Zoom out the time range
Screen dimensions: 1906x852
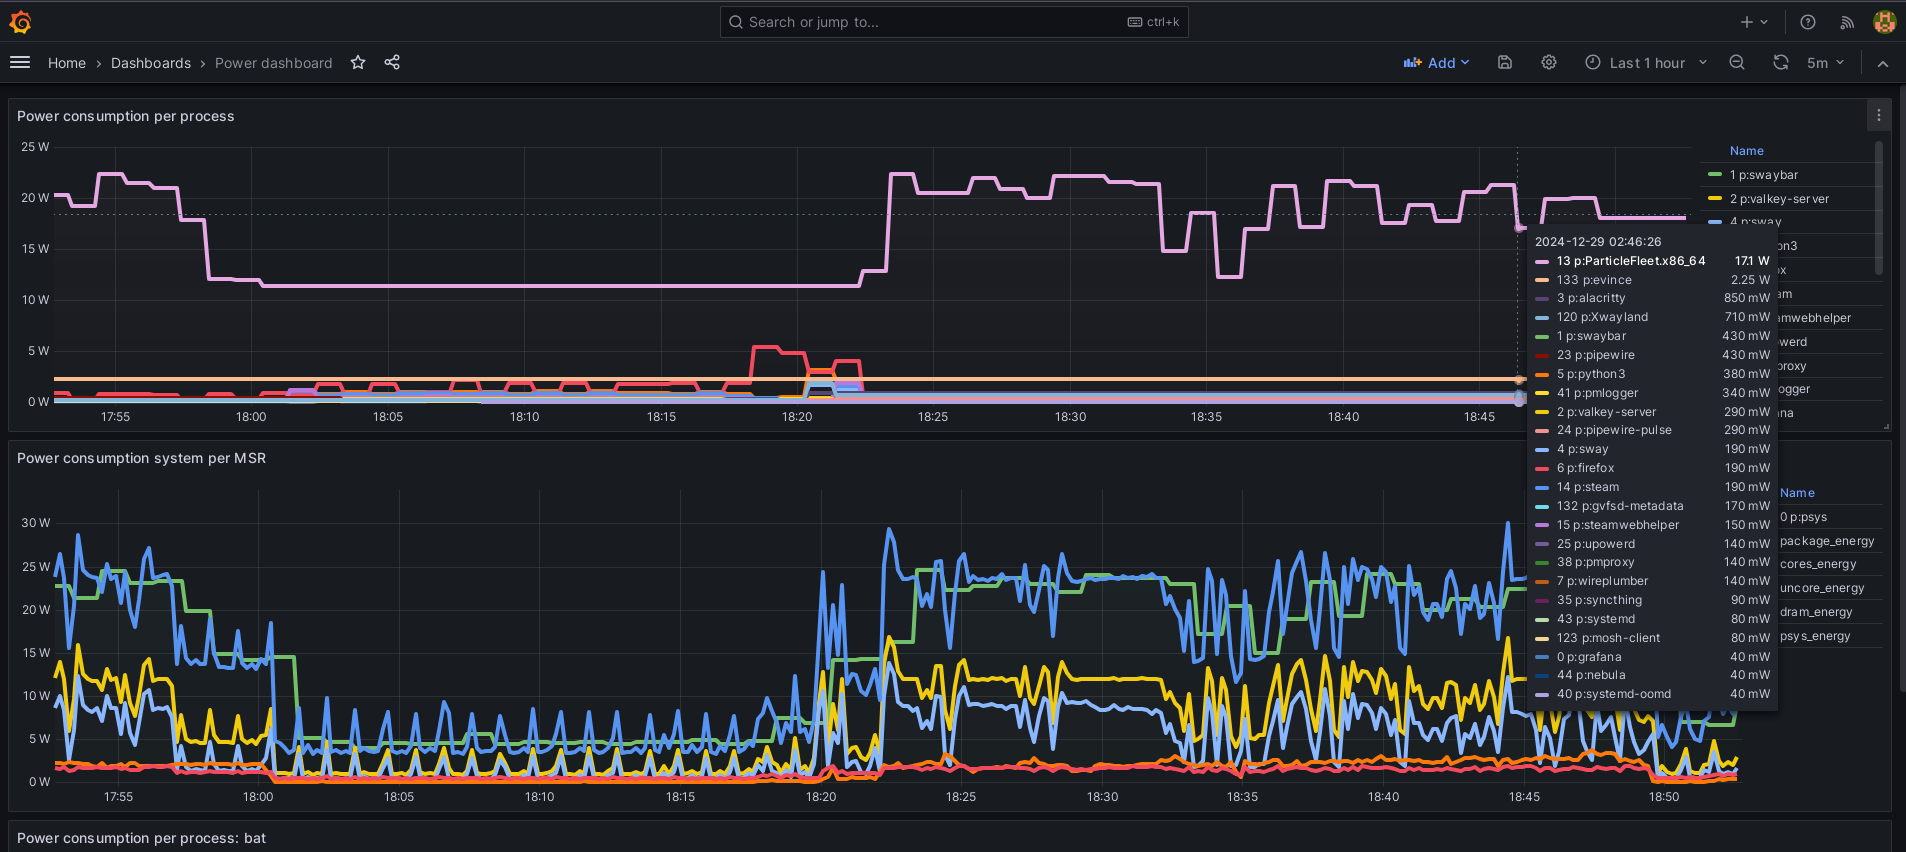click(1737, 62)
